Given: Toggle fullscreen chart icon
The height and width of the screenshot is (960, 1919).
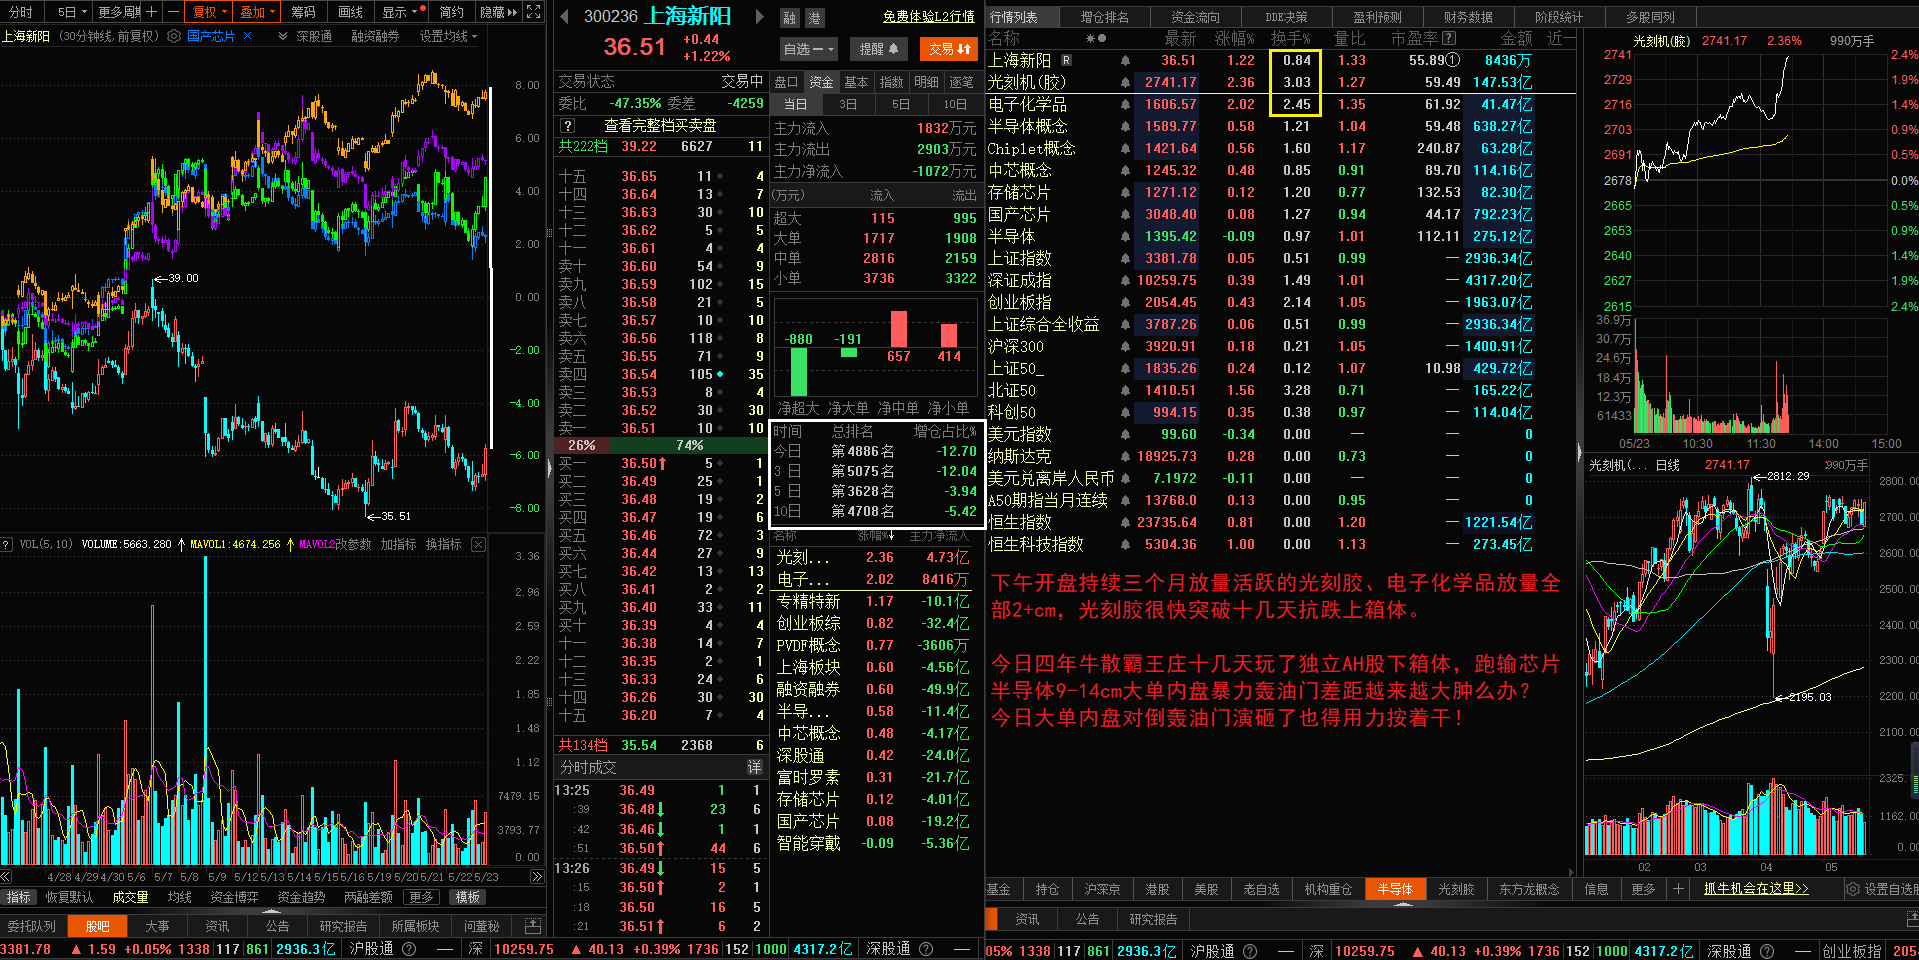Looking at the screenshot, I should (534, 12).
